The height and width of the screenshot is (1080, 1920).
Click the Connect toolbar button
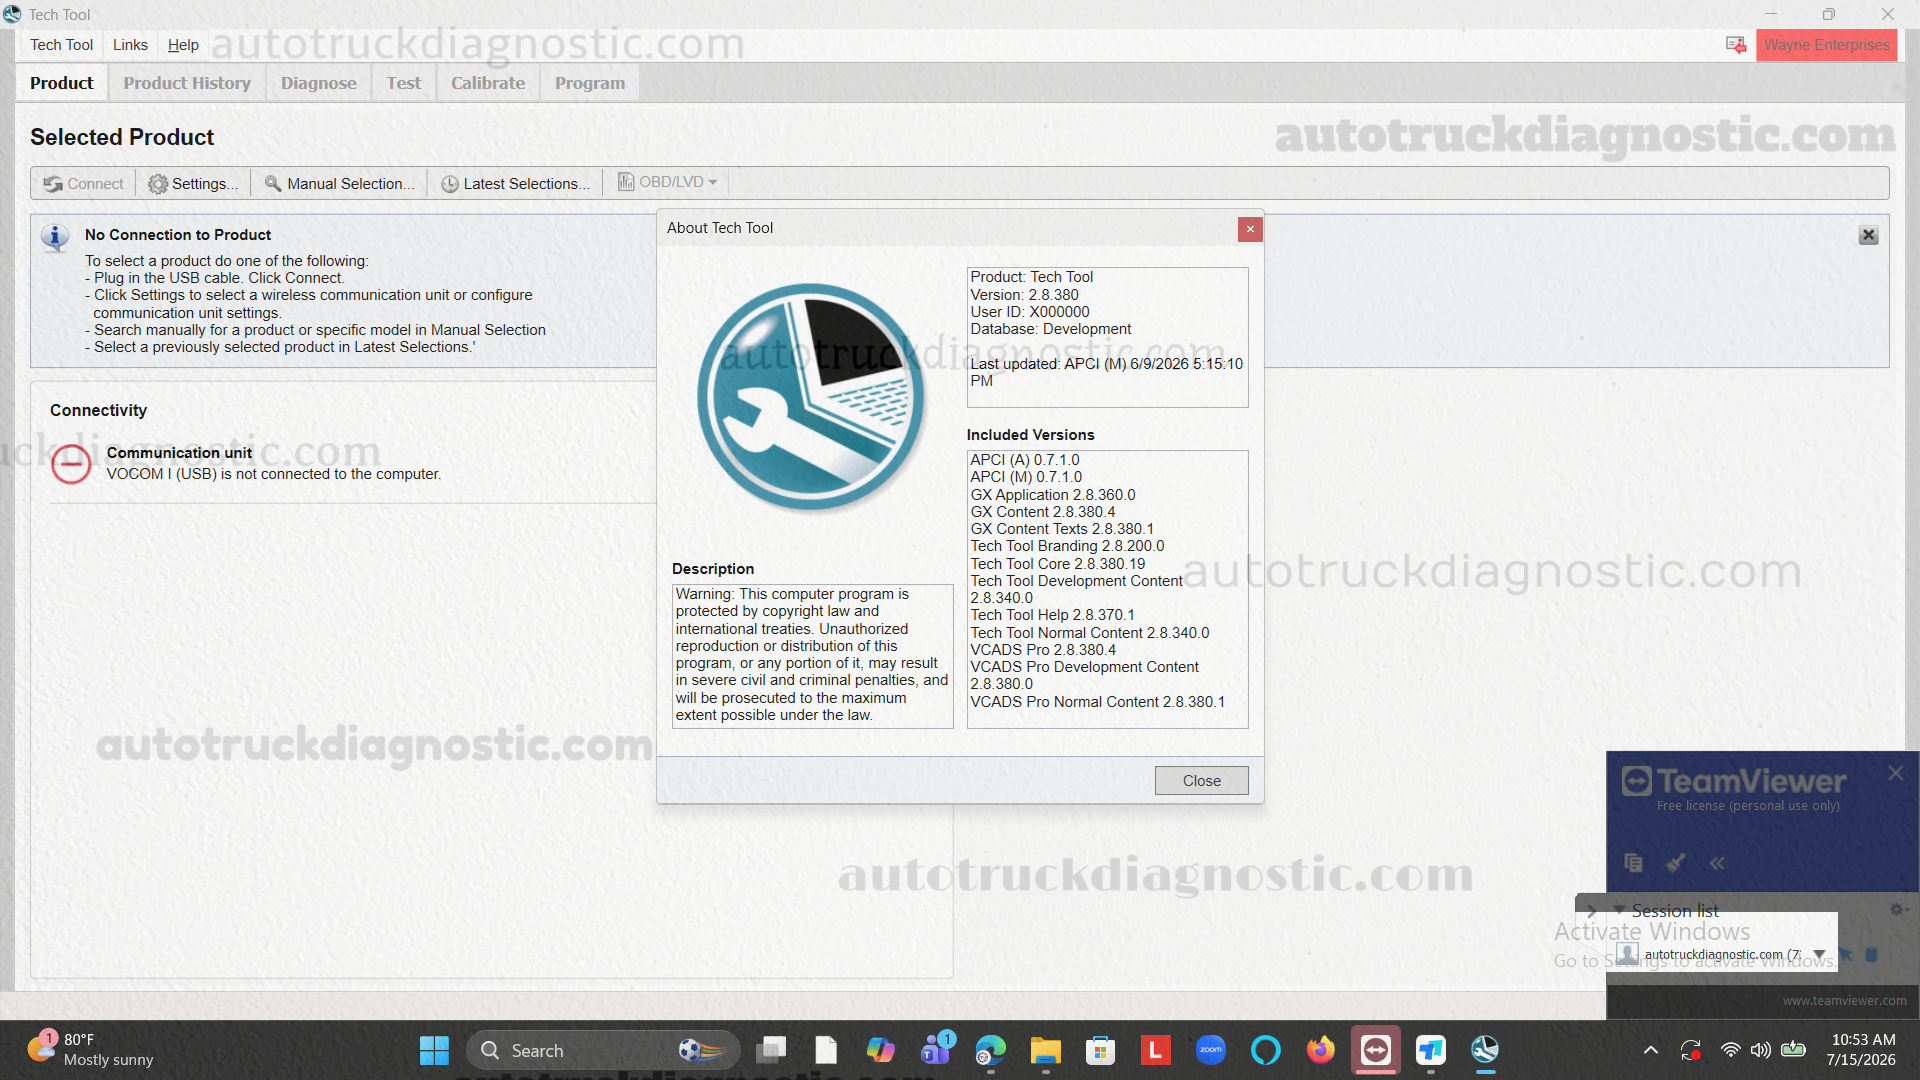point(83,183)
